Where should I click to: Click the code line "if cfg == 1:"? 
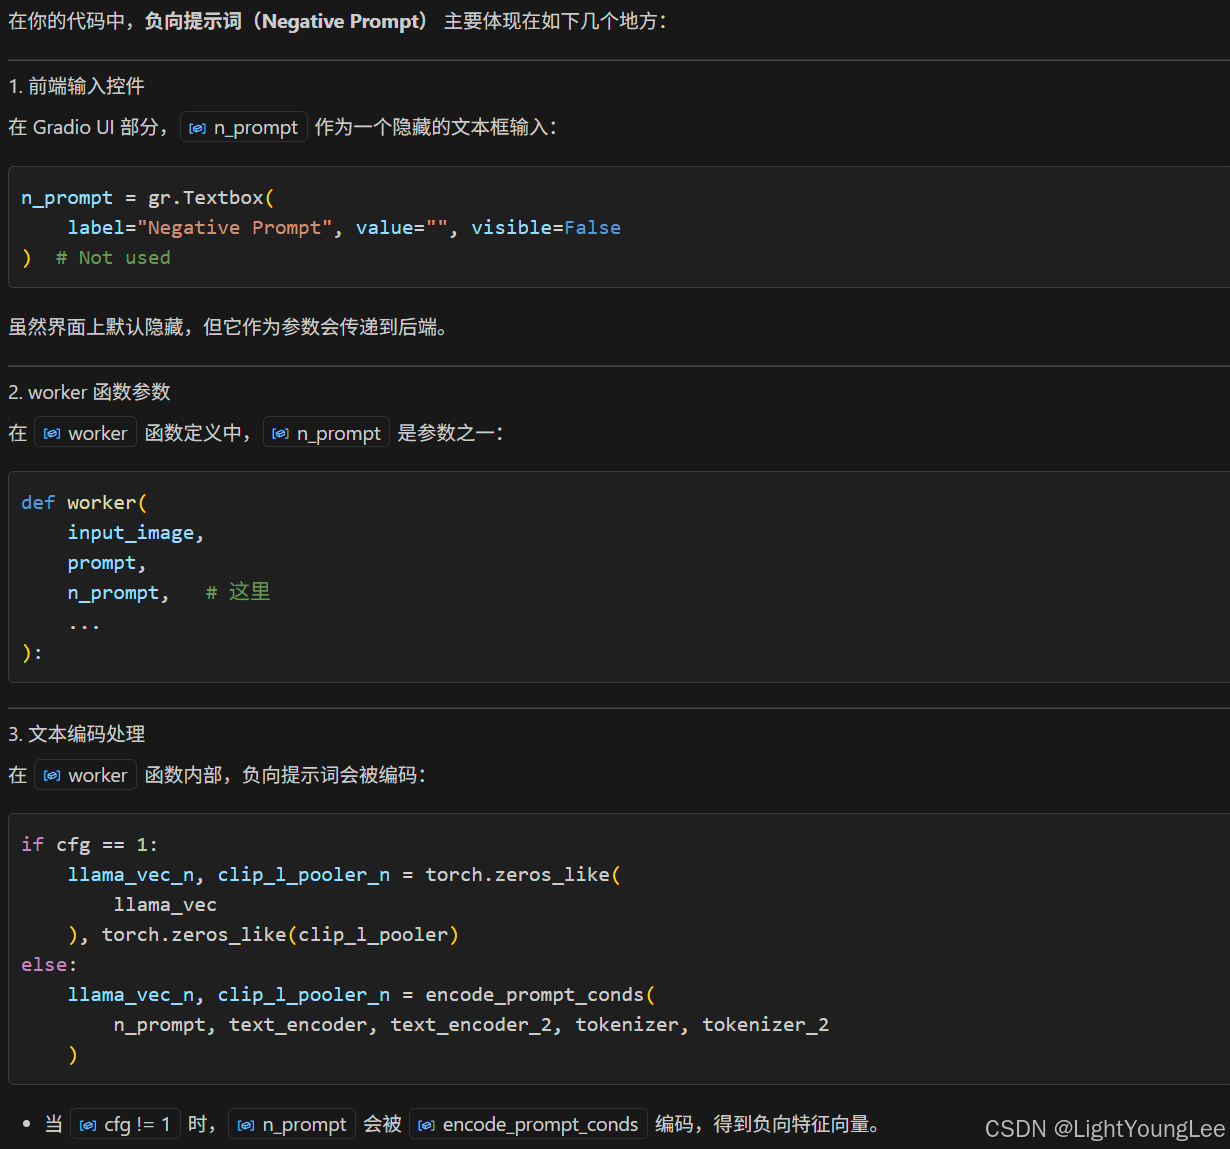[89, 845]
